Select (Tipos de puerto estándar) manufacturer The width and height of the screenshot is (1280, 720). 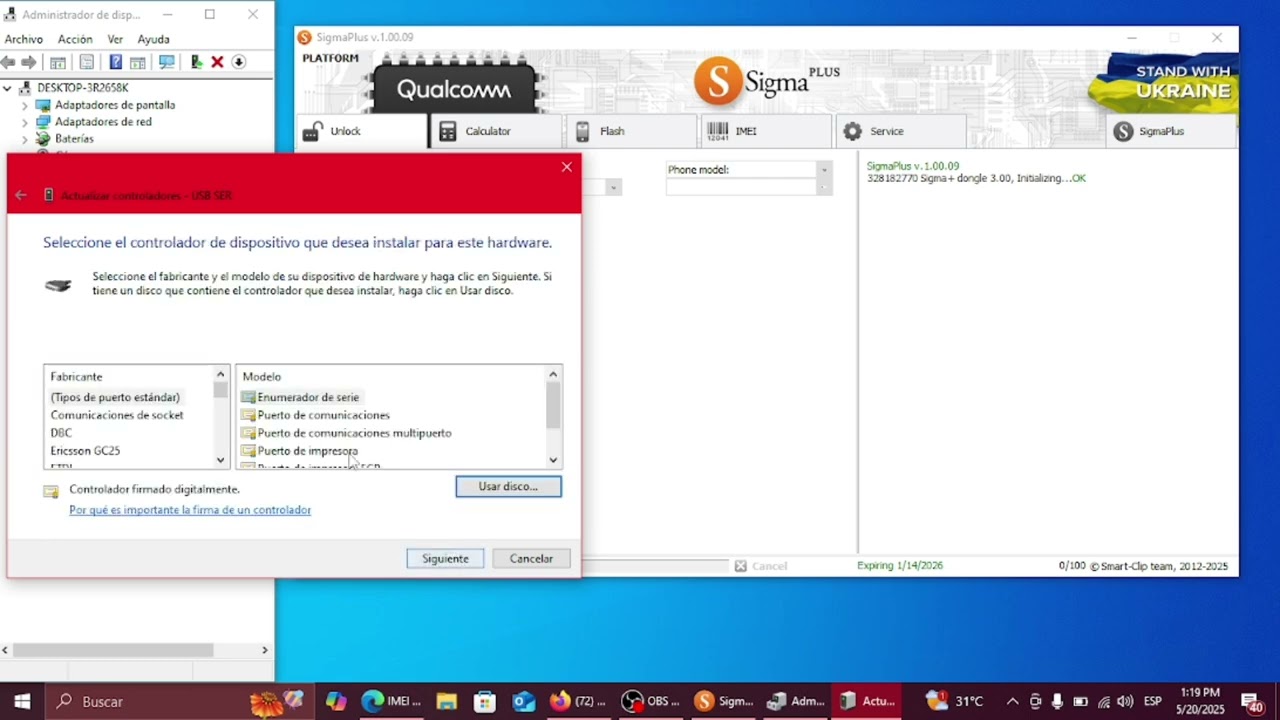pos(115,397)
